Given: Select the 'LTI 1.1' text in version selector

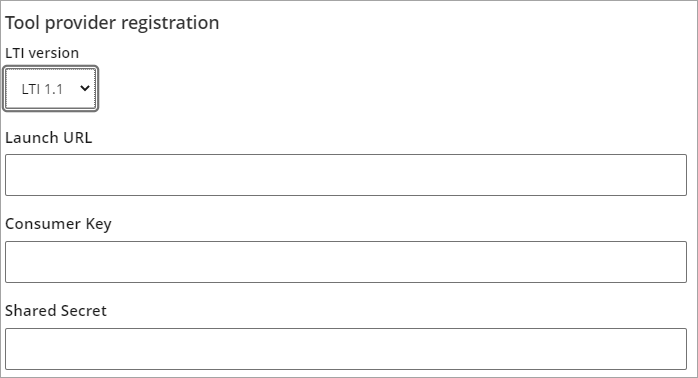Looking at the screenshot, I should click(42, 89).
